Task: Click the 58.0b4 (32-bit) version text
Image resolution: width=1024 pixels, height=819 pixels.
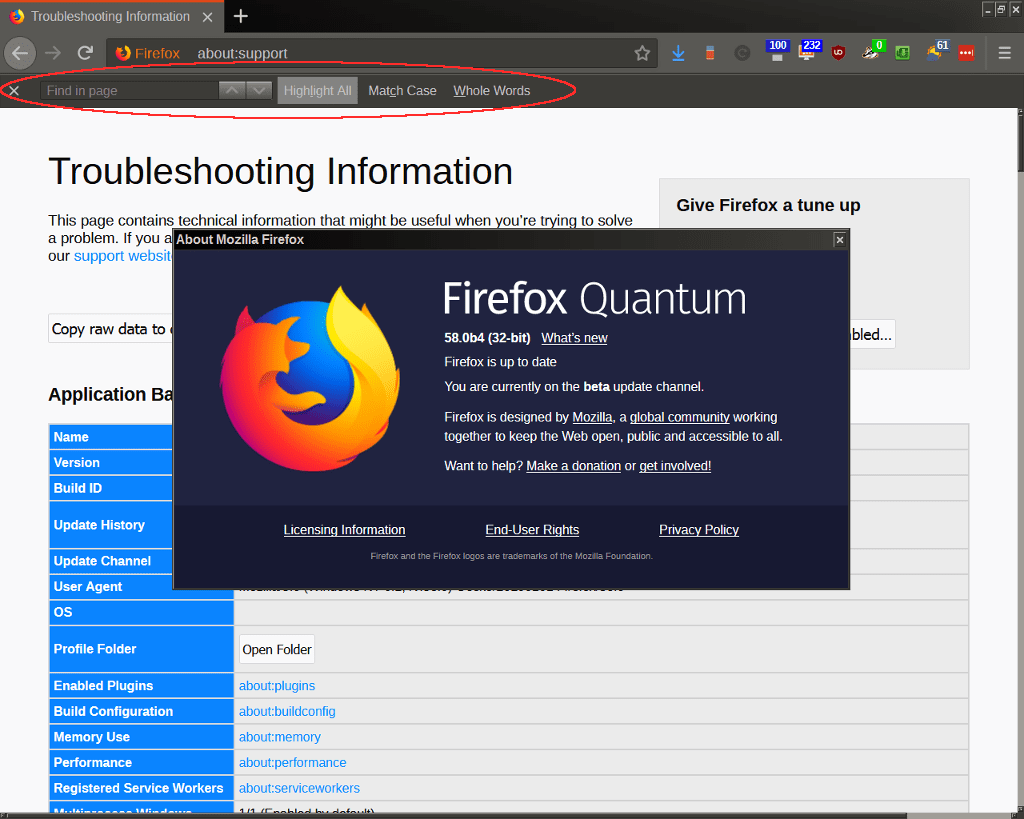Action: point(487,338)
